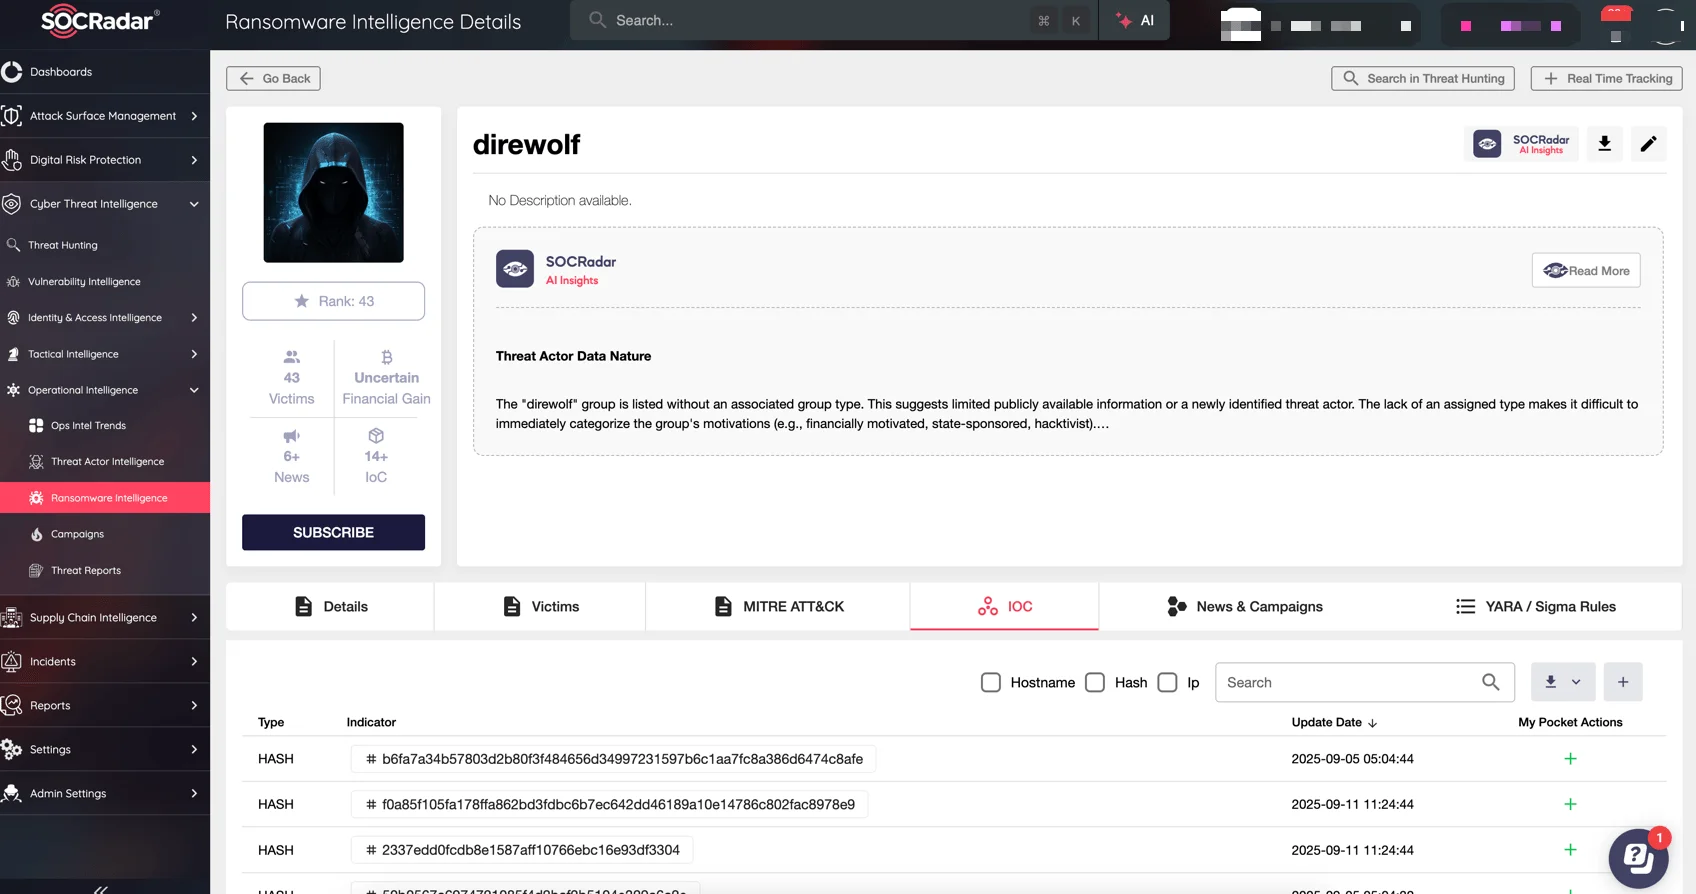The height and width of the screenshot is (894, 1696).
Task: Collapse Cyber Threat Intelligence section
Action: [105, 204]
